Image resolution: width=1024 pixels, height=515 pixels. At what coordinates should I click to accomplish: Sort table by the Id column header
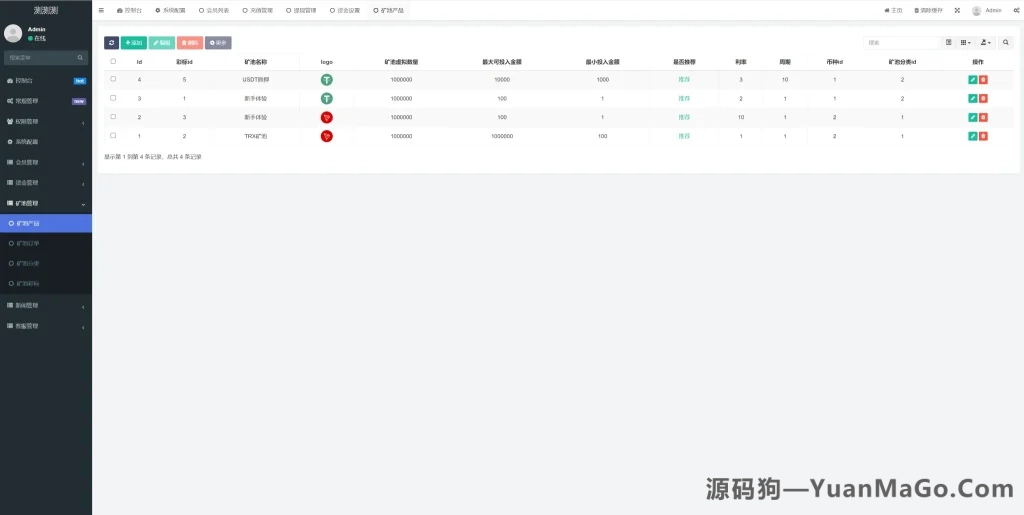139,62
